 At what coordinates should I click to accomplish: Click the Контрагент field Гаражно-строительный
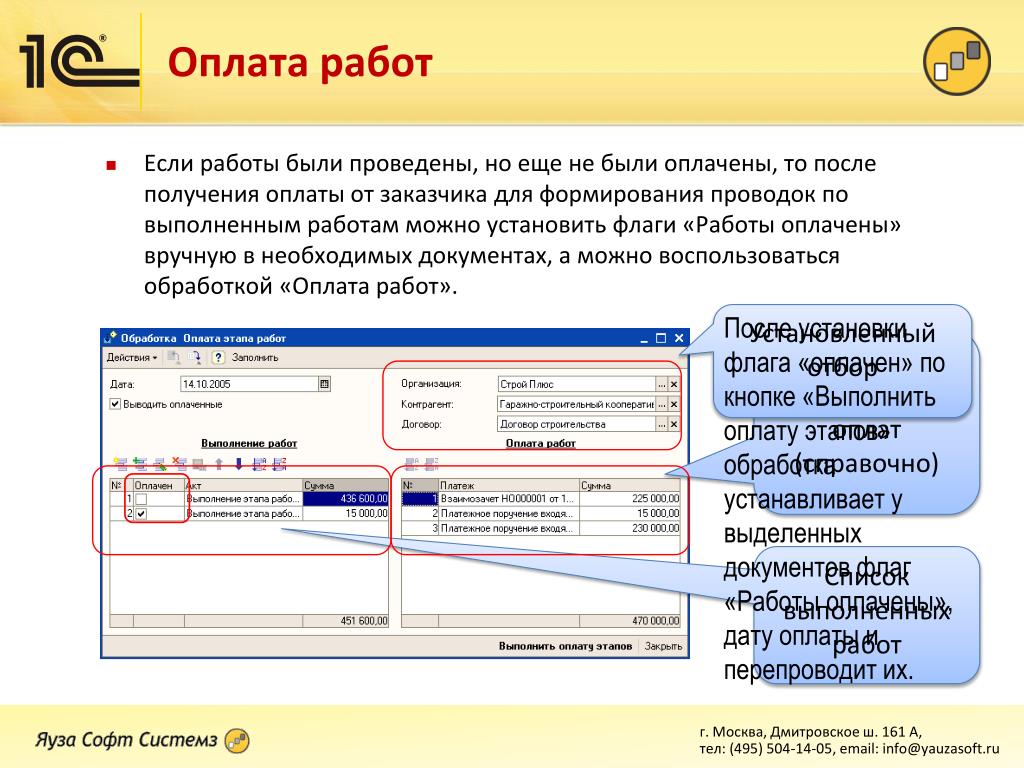tap(577, 404)
